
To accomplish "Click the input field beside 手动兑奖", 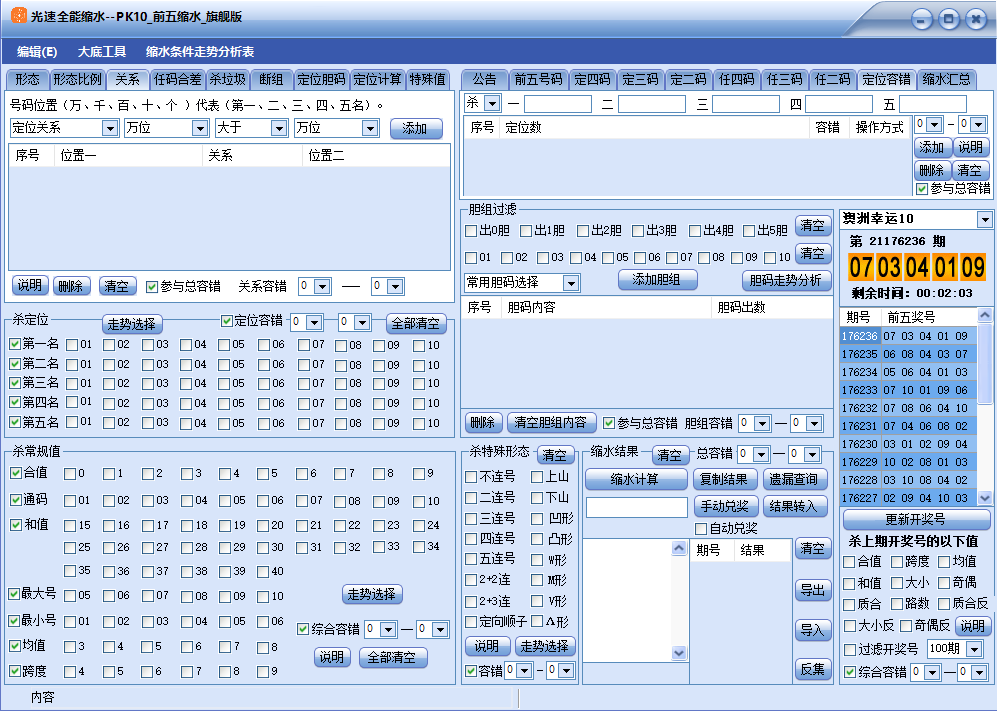I will pyautogui.click(x=636, y=507).
